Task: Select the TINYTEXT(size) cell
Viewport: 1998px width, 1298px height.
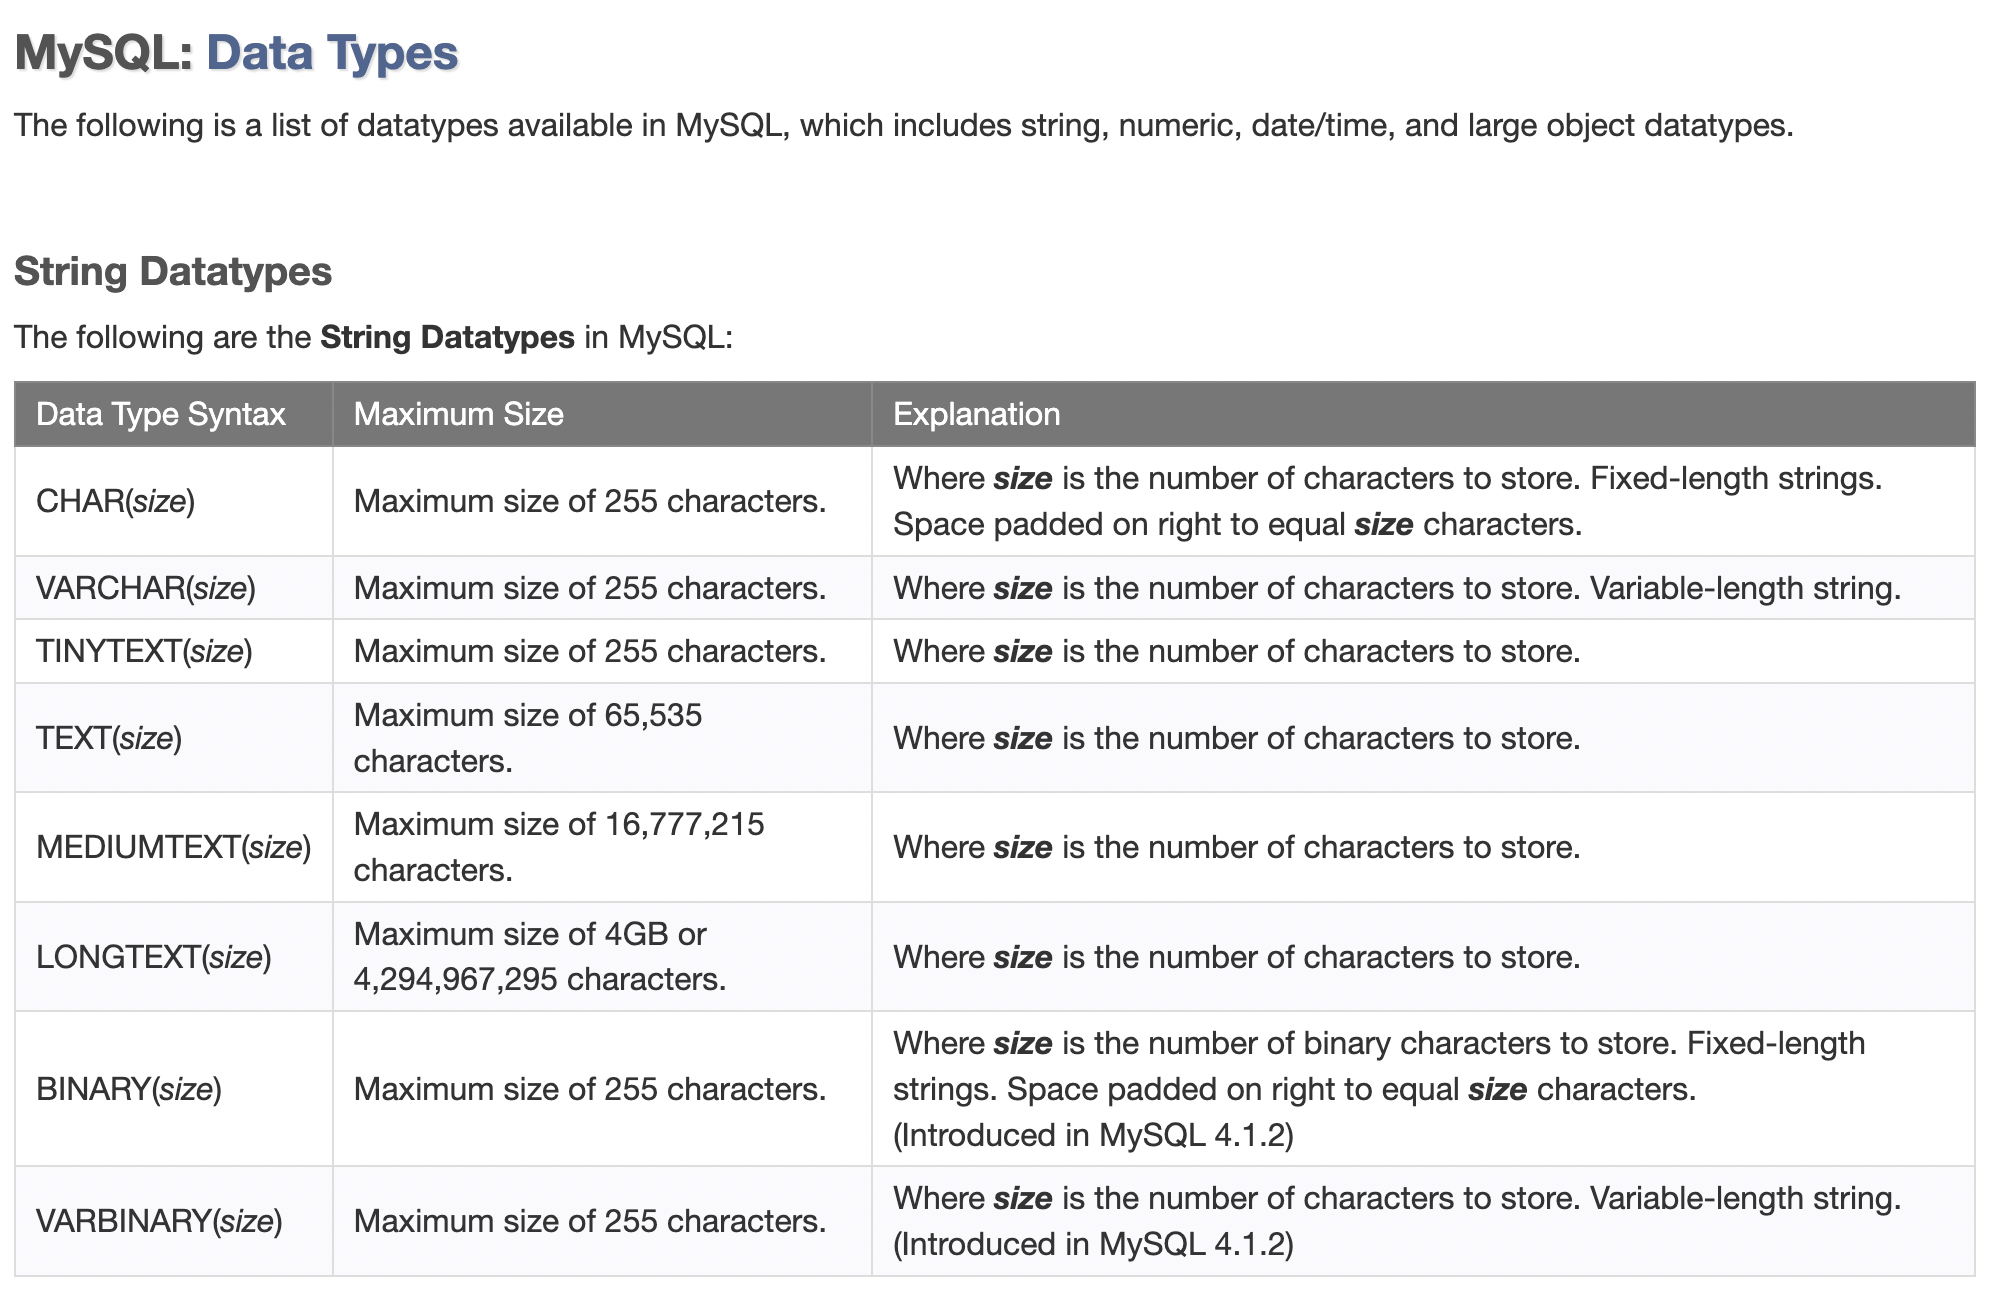Action: click(173, 651)
